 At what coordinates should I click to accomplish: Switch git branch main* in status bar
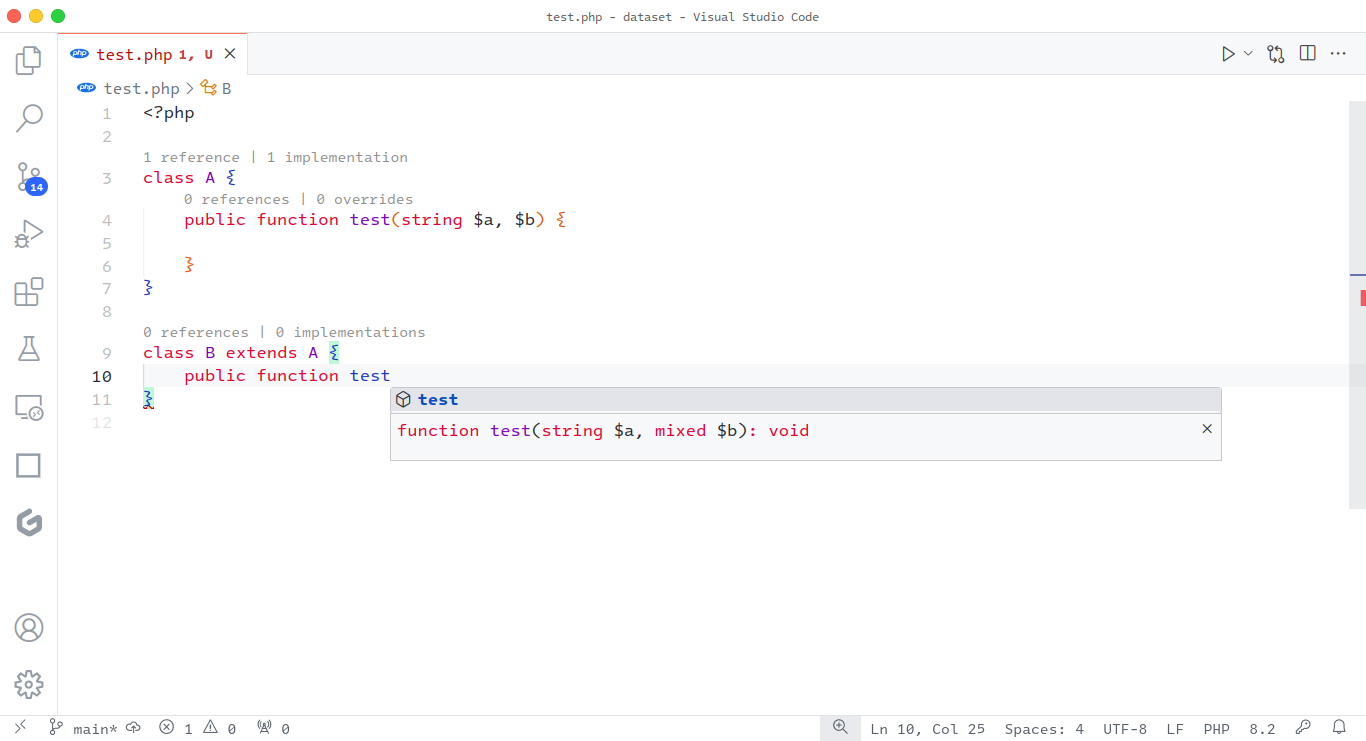coord(83,729)
